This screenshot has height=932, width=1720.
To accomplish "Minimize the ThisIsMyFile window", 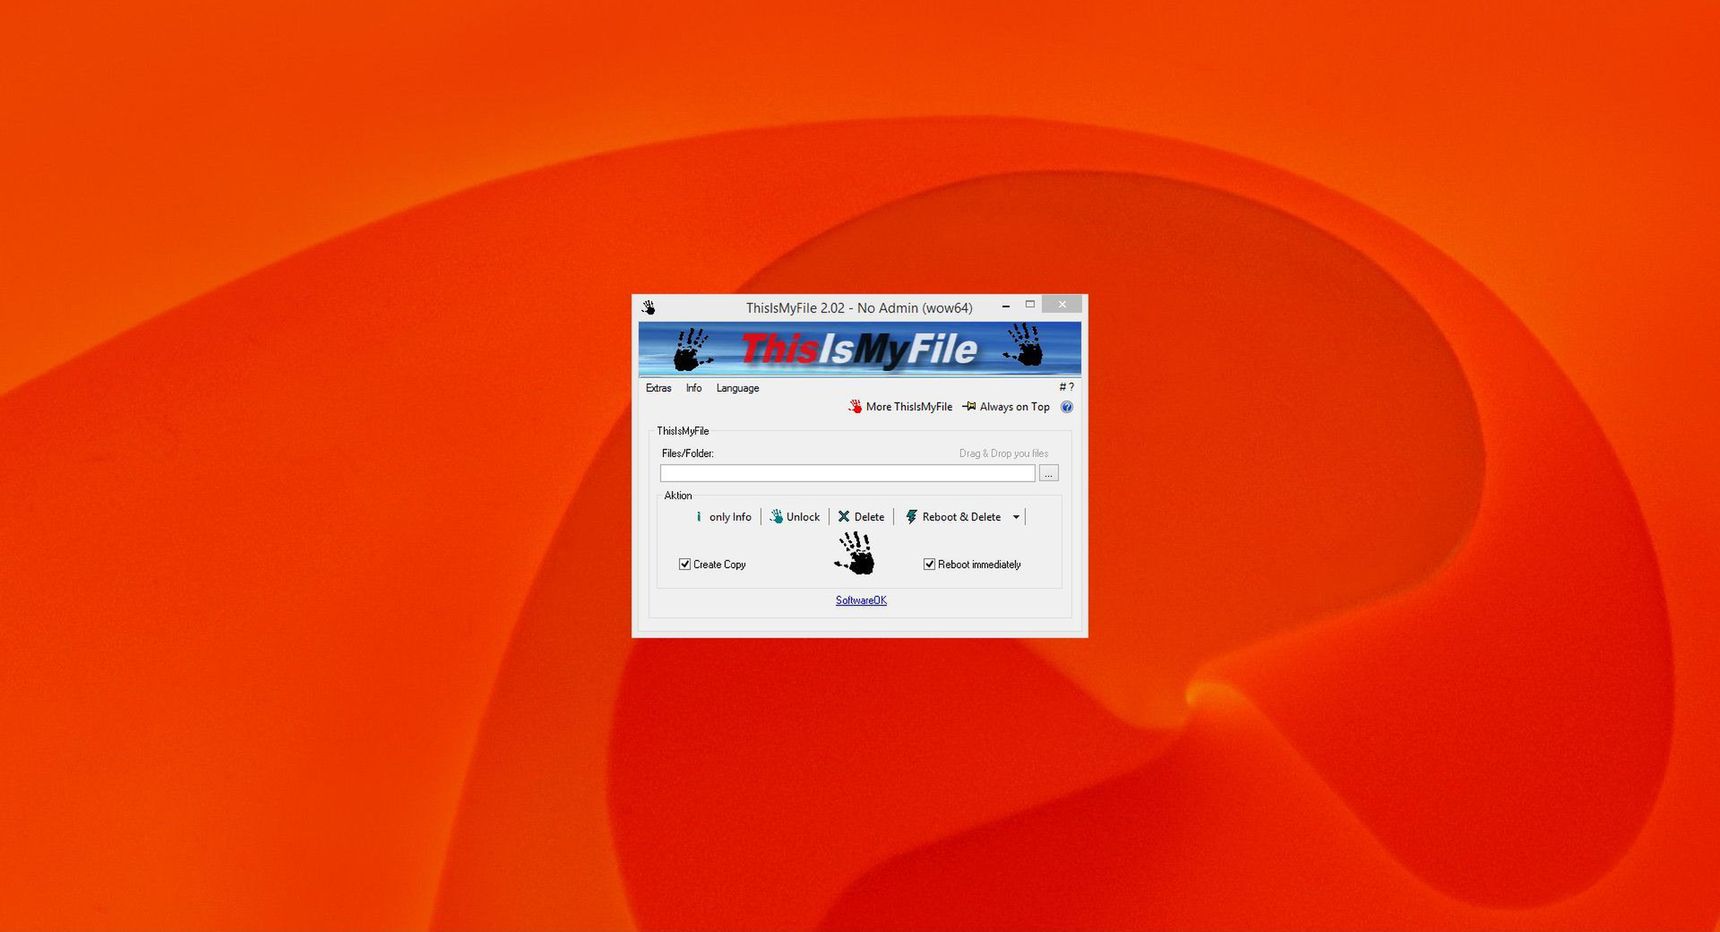I will 1006,305.
